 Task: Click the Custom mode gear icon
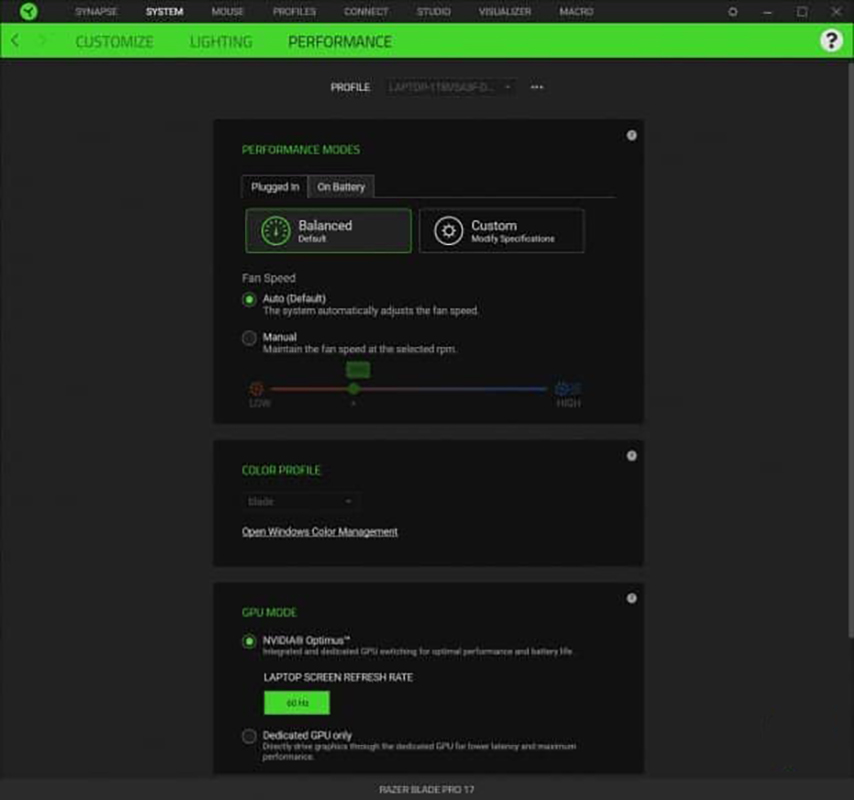tap(448, 231)
